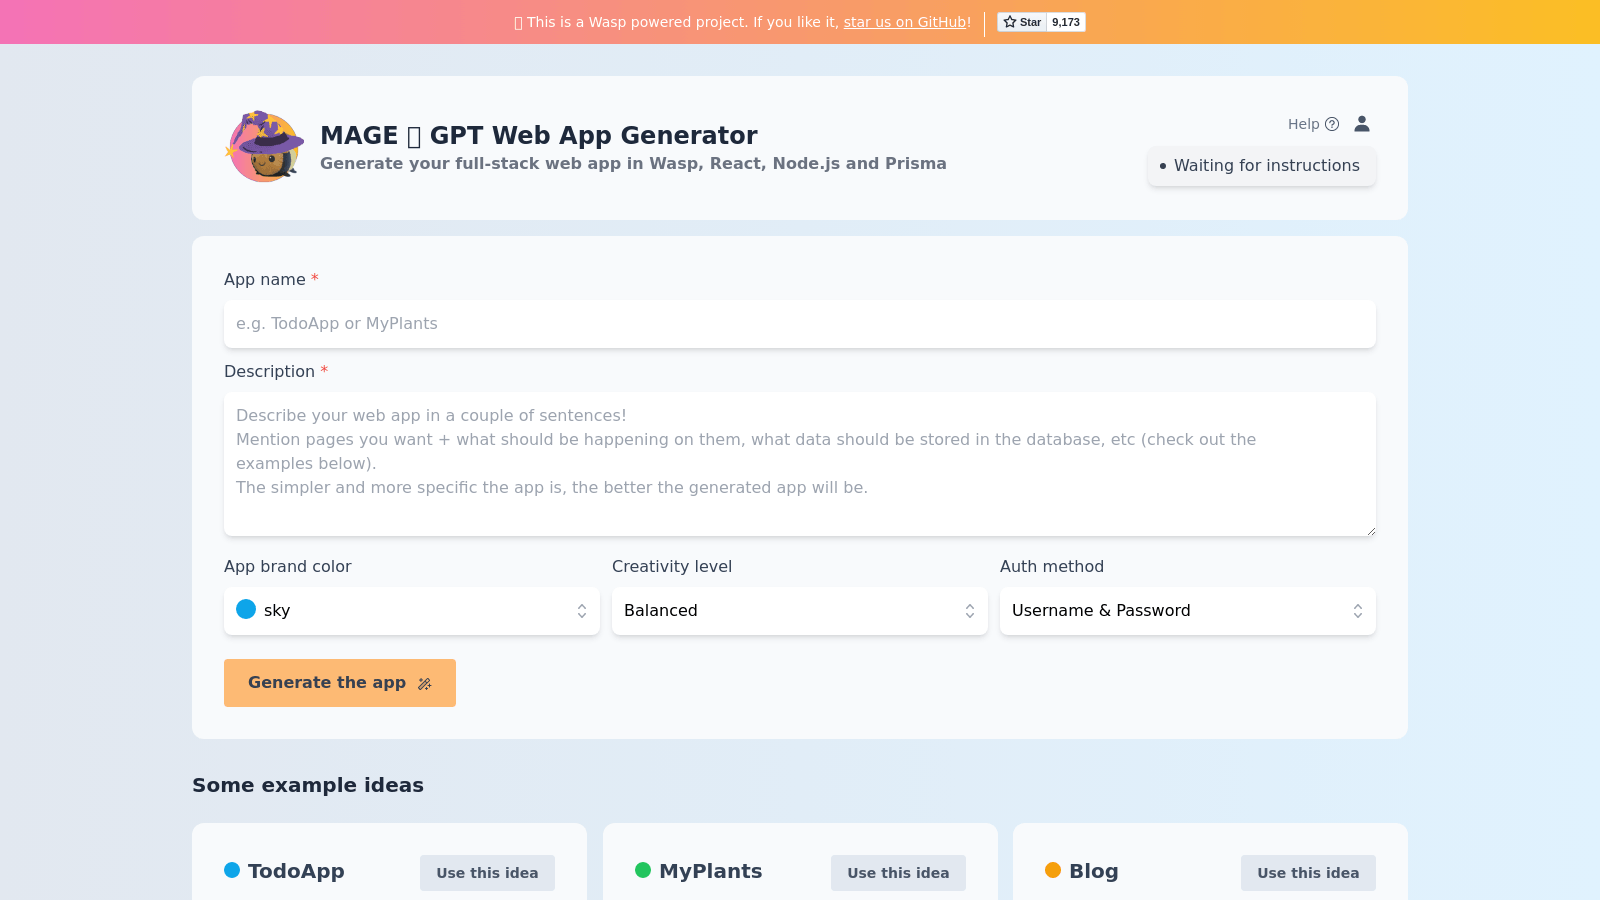This screenshot has width=1600, height=900.
Task: Click the MyPlants card title
Action: point(711,871)
